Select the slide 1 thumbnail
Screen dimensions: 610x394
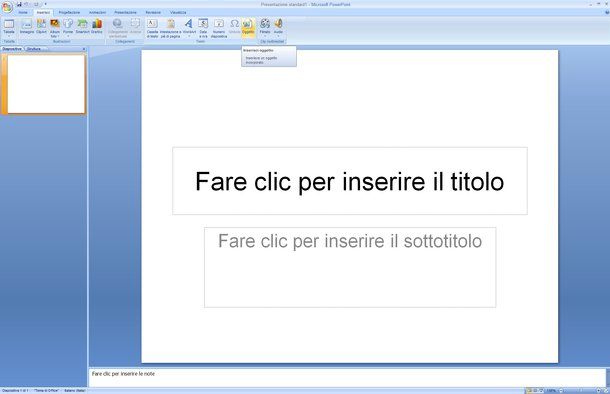point(46,84)
